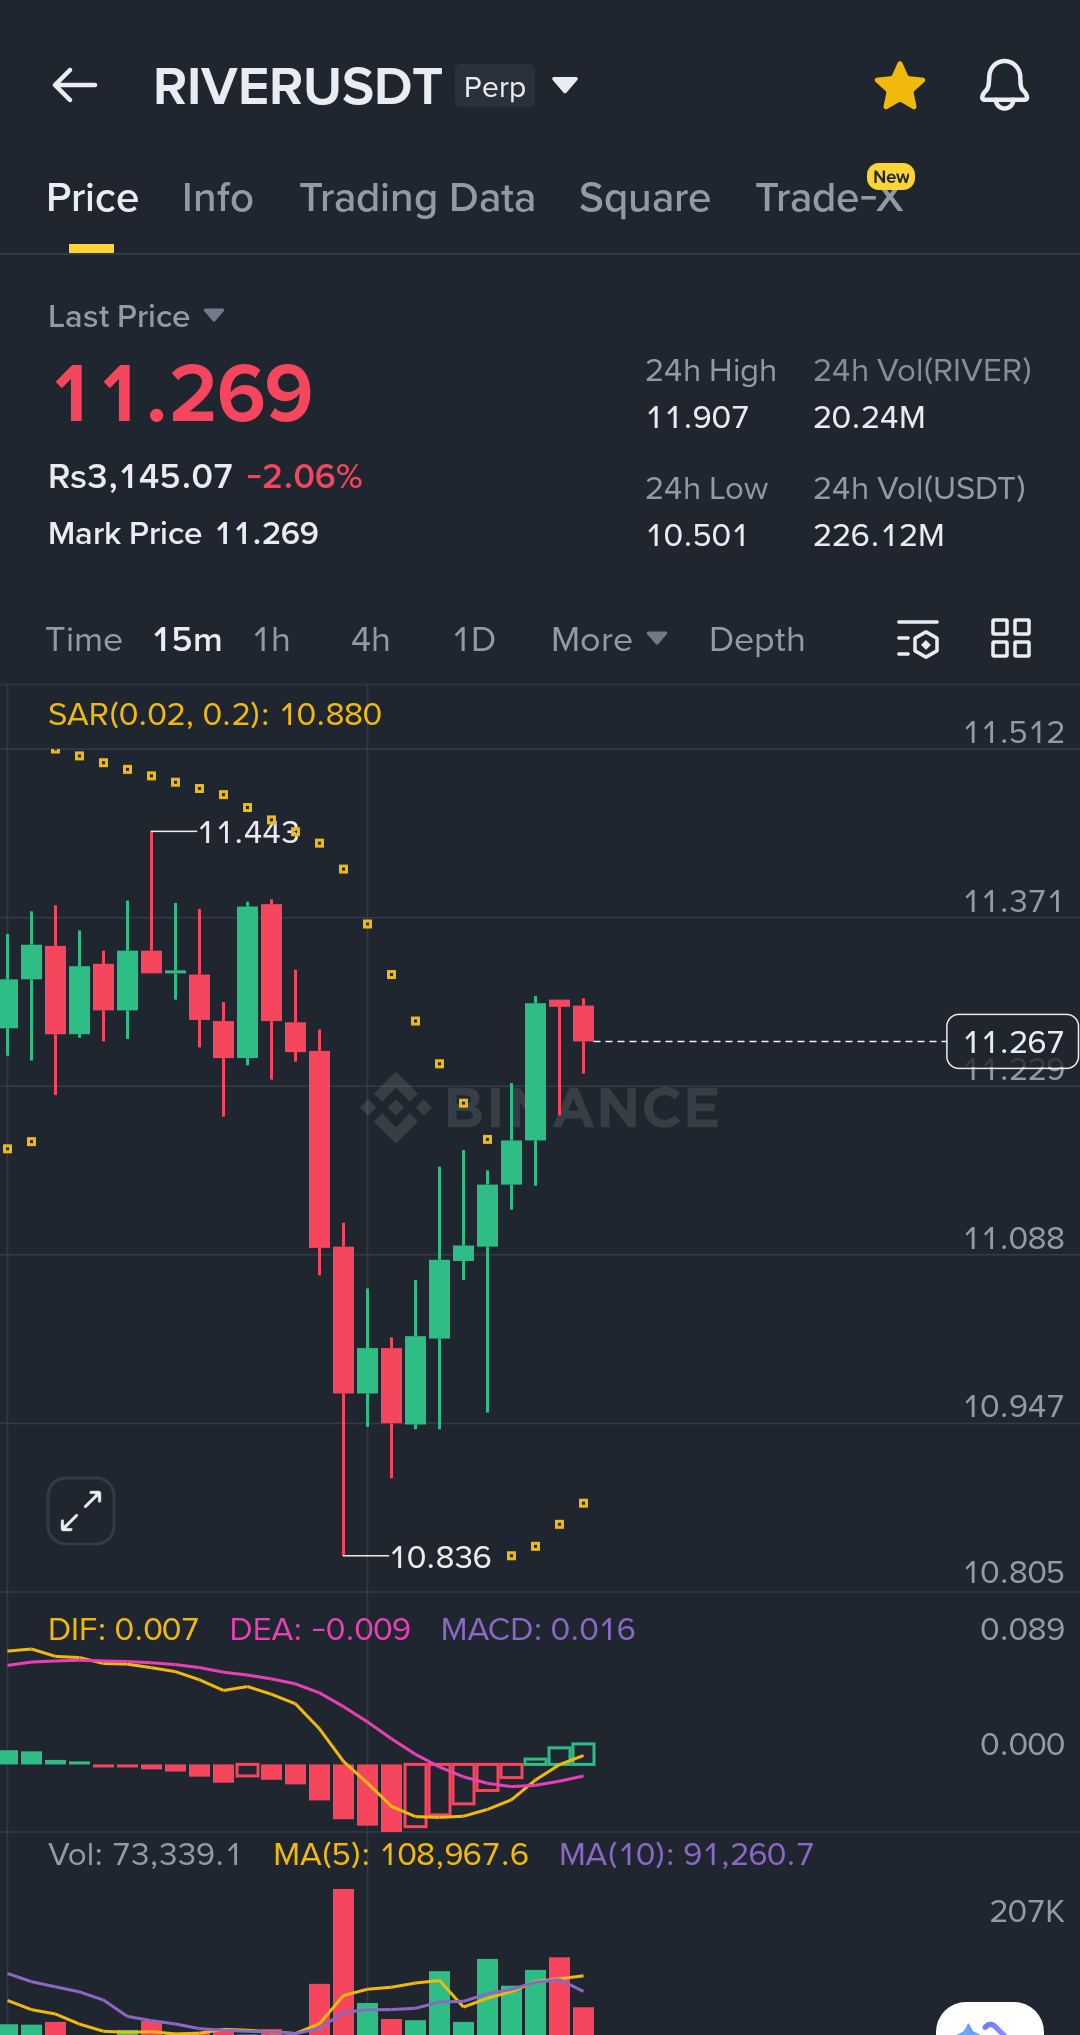1080x2035 pixels.
Task: Tap the 24h High value 11.907
Action: [697, 417]
